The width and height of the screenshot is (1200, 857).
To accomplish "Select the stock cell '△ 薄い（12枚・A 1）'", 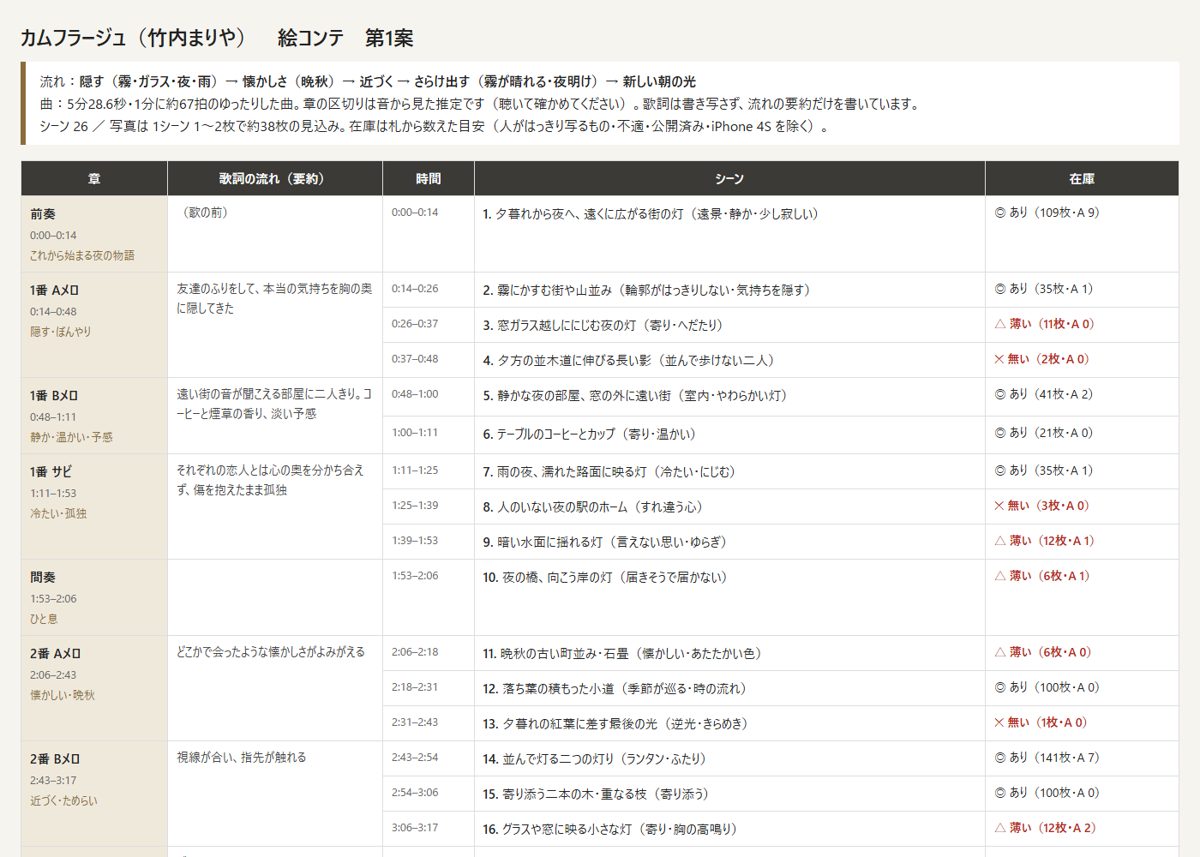I will (x=1082, y=542).
